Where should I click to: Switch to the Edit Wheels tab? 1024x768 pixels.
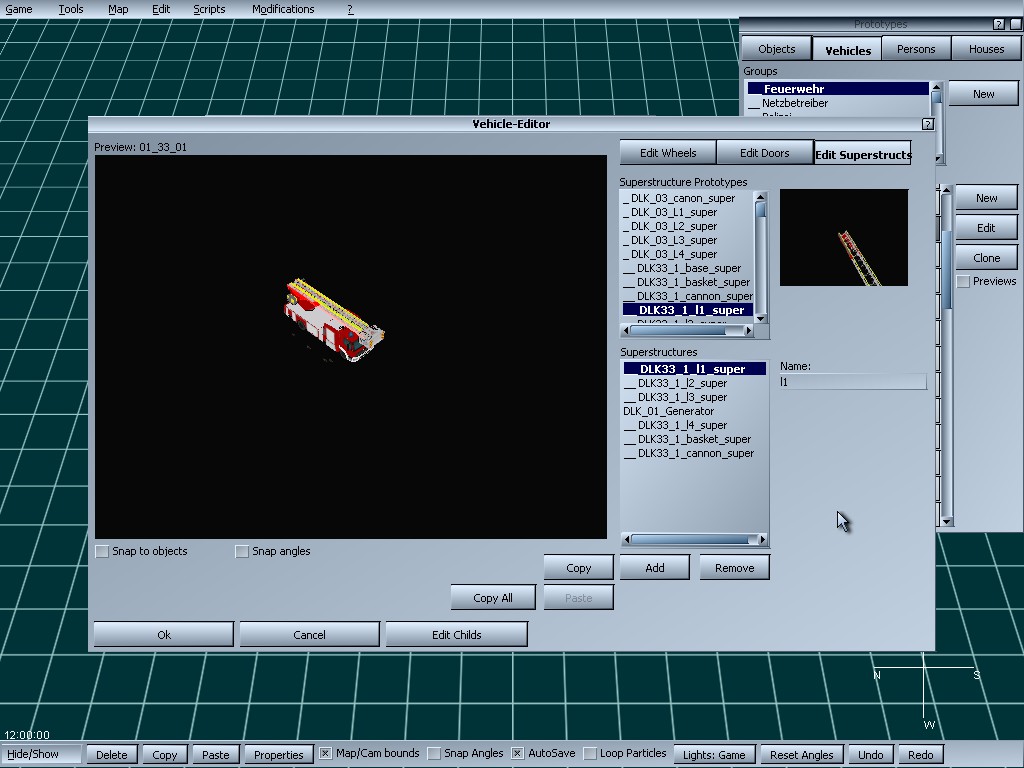point(668,153)
